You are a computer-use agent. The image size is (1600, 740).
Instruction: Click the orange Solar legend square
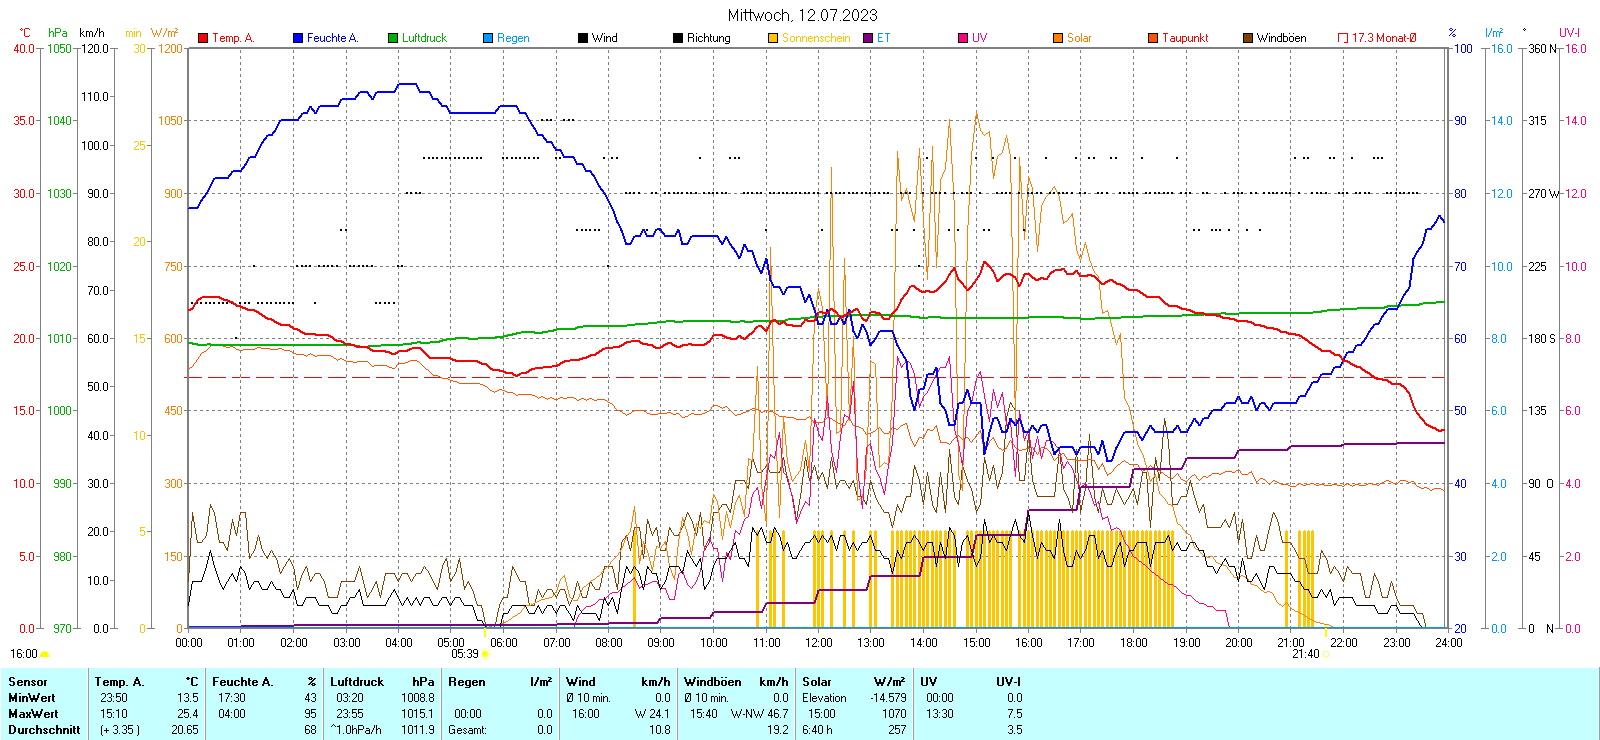pos(1058,38)
